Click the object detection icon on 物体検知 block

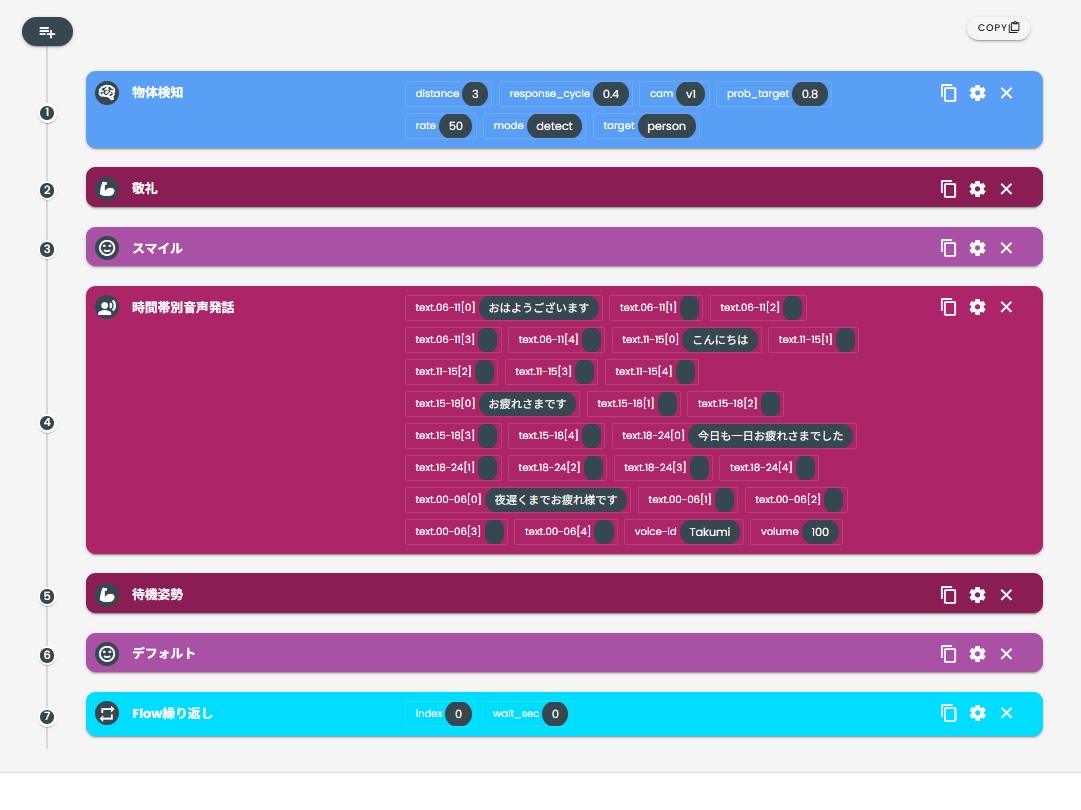(107, 92)
